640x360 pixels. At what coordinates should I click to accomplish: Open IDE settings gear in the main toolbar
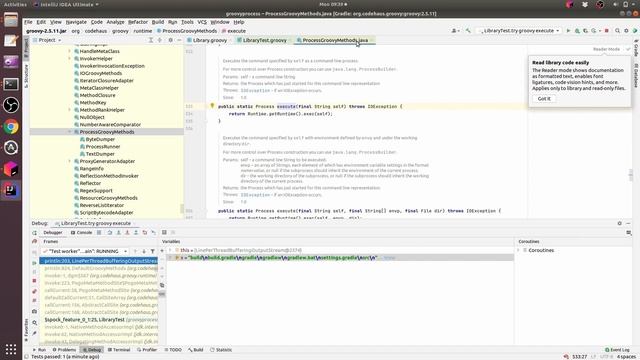pos(626,31)
